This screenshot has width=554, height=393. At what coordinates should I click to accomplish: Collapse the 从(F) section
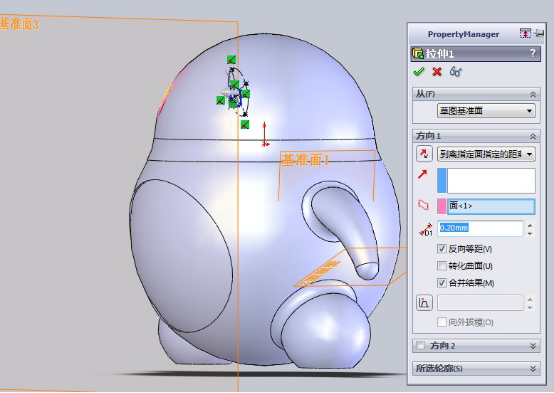coord(533,94)
